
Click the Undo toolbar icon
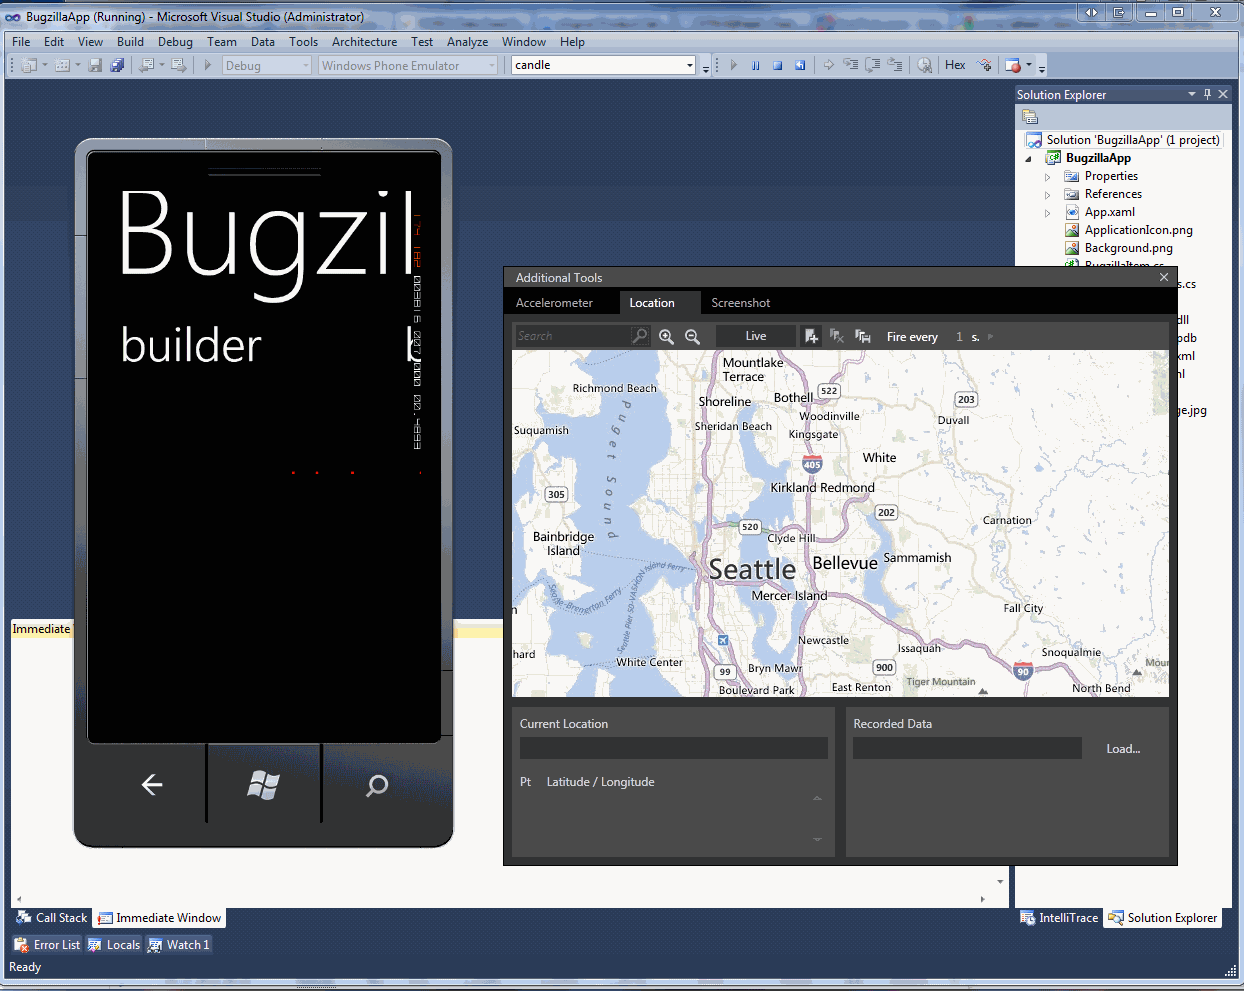coord(146,65)
